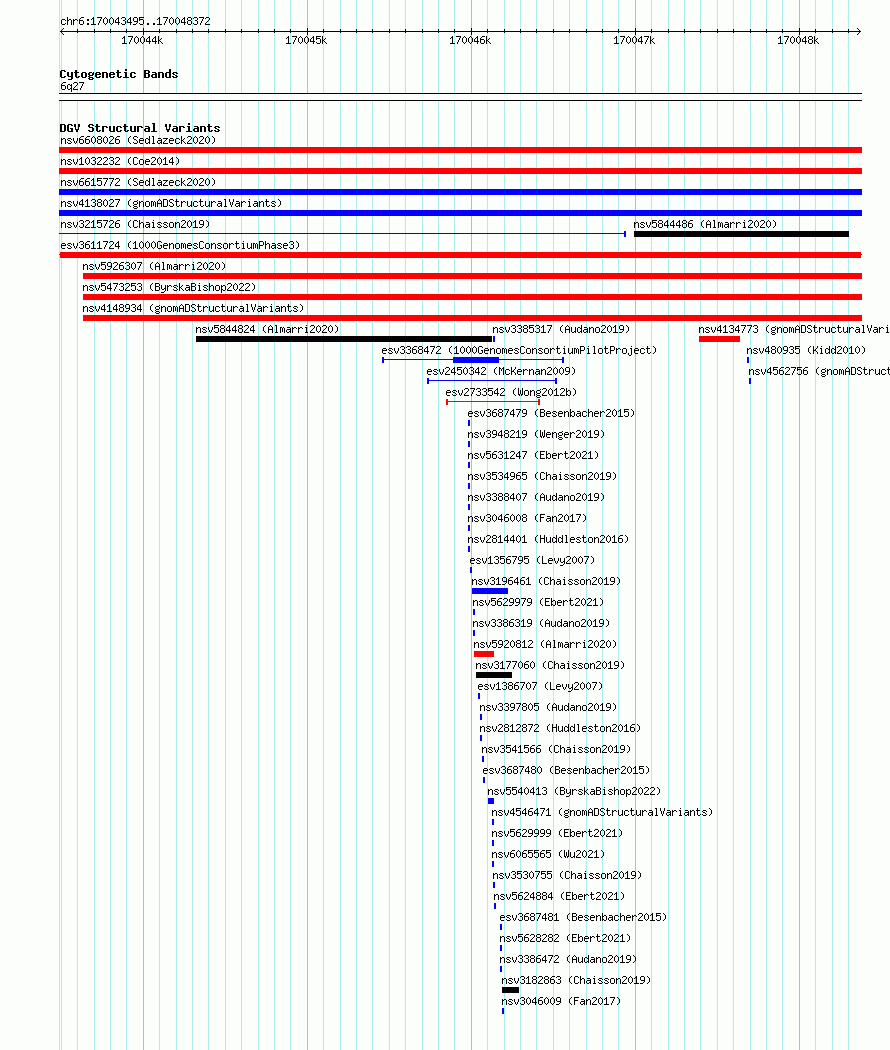Click the DGV Structural Variants track title
Screen dimensions: 890x1050
pyautogui.click(x=140, y=128)
